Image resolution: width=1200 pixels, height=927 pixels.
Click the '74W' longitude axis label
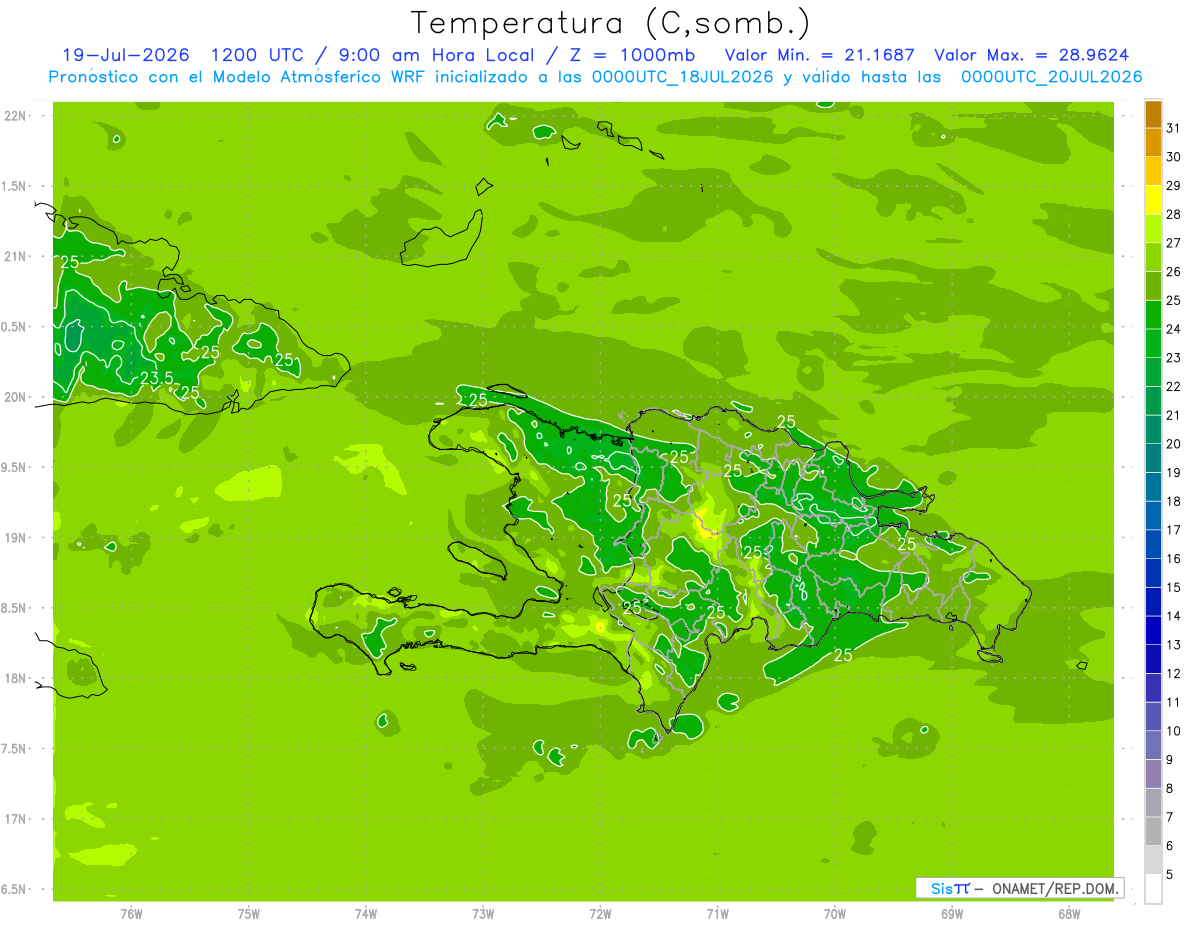coord(366,914)
